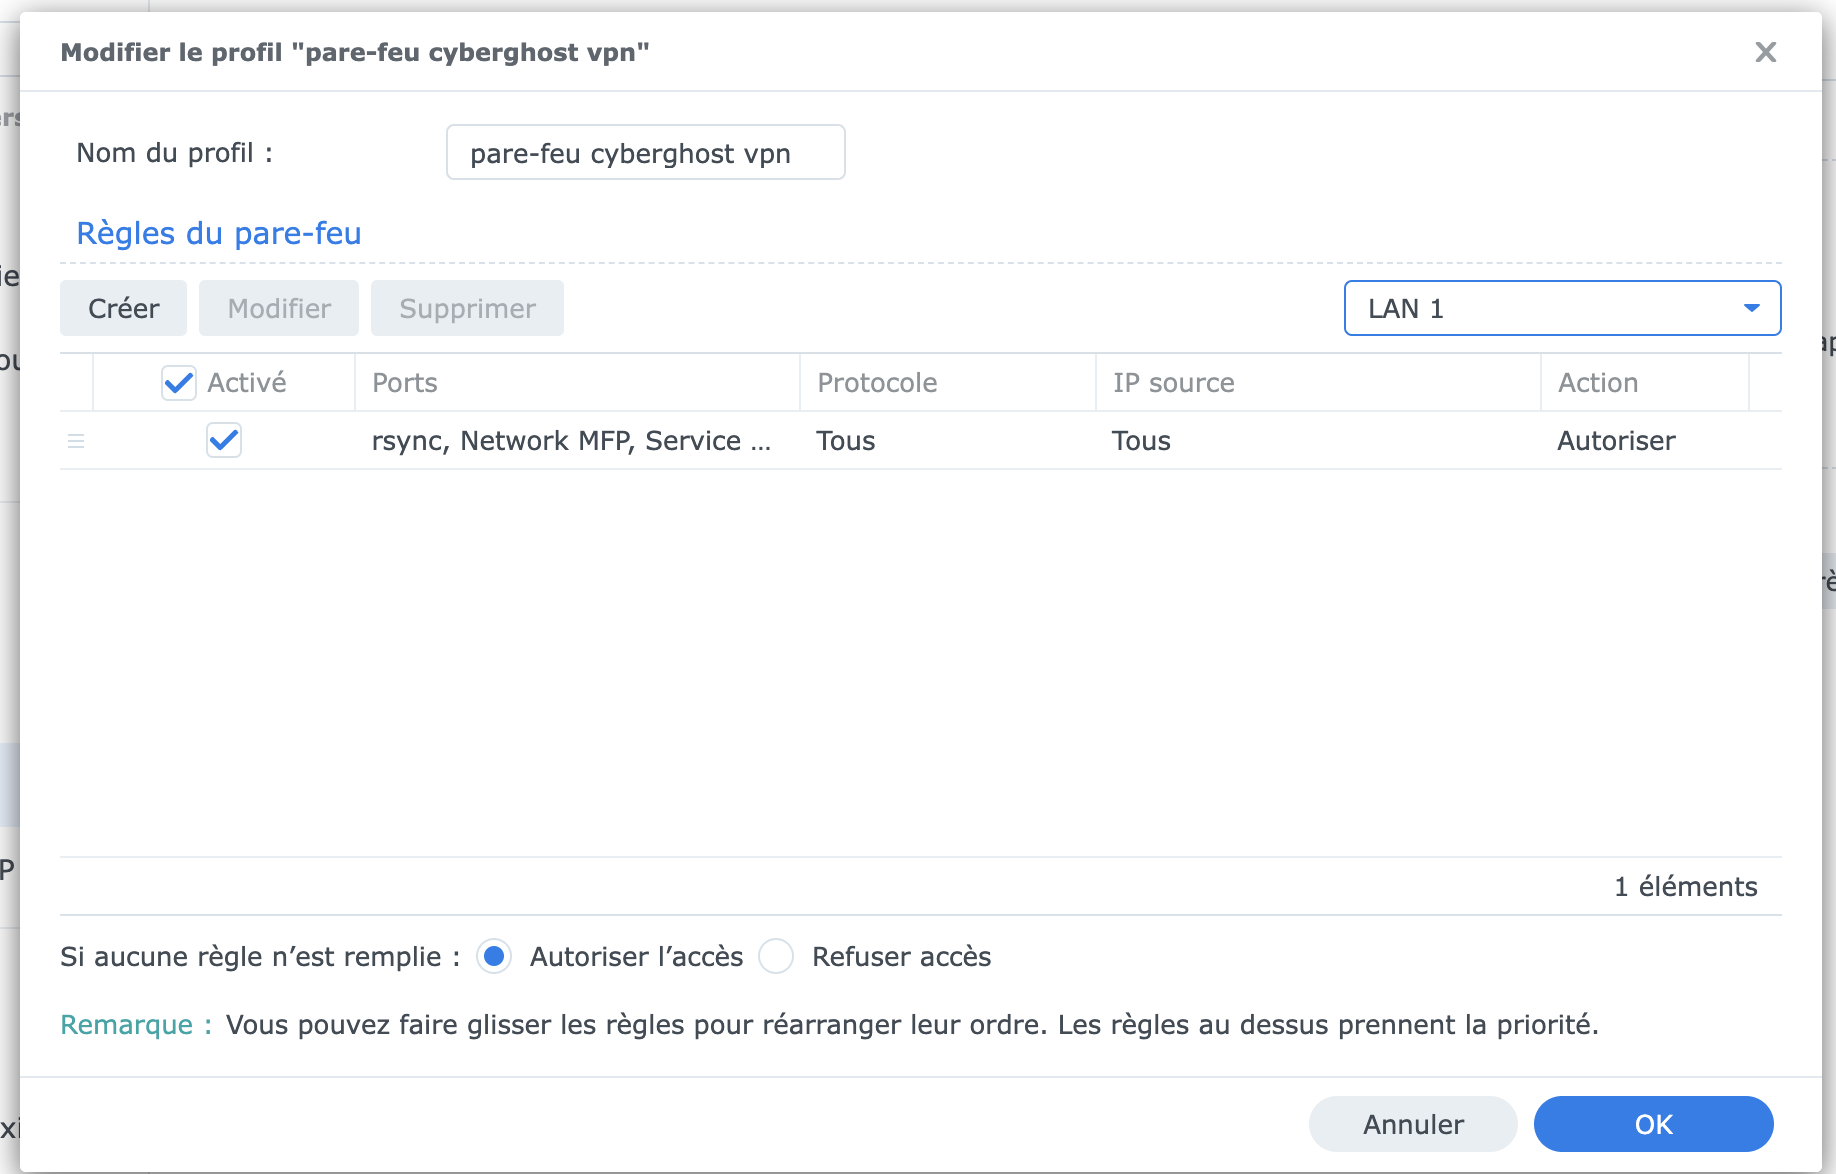Viewport: 1836px width, 1174px height.
Task: Click Annuler to cancel the changes
Action: point(1412,1124)
